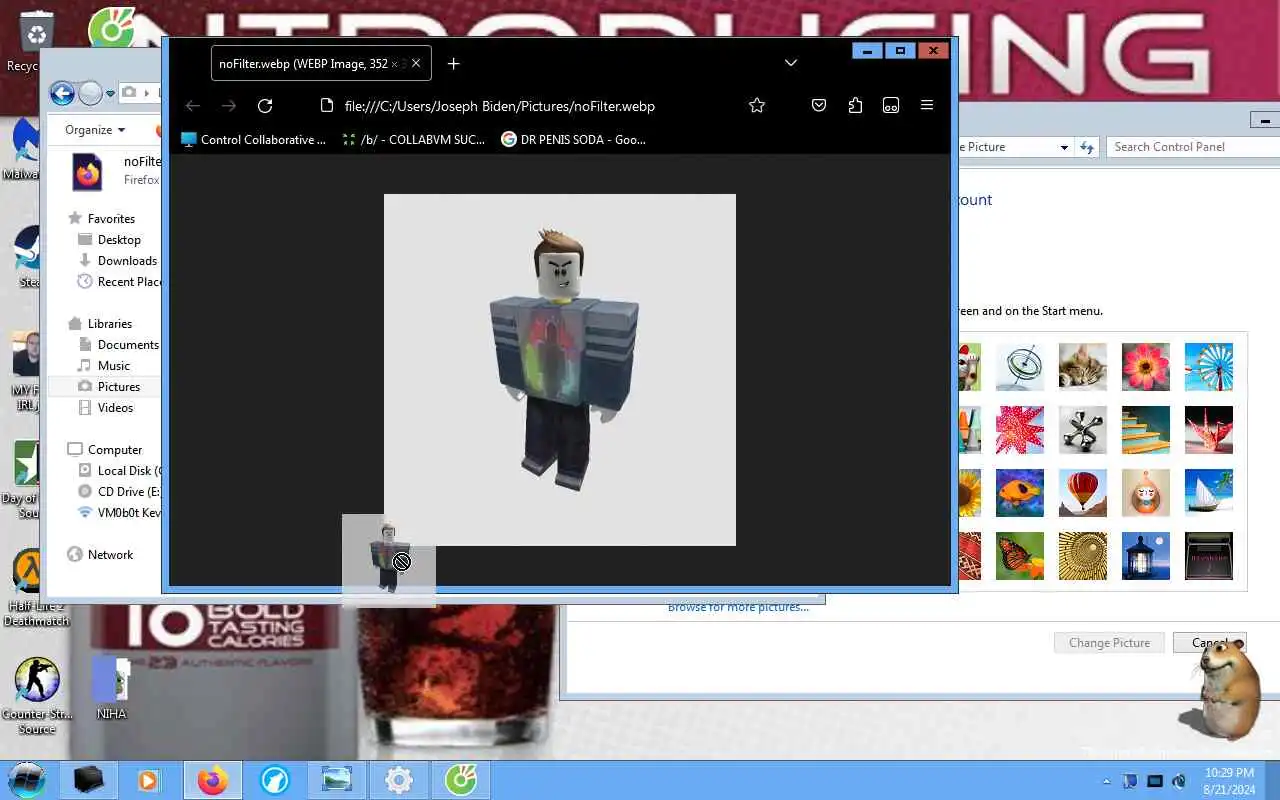This screenshot has height=800, width=1280.
Task: Choose the red starfish account picture
Action: pyautogui.click(x=1020, y=430)
